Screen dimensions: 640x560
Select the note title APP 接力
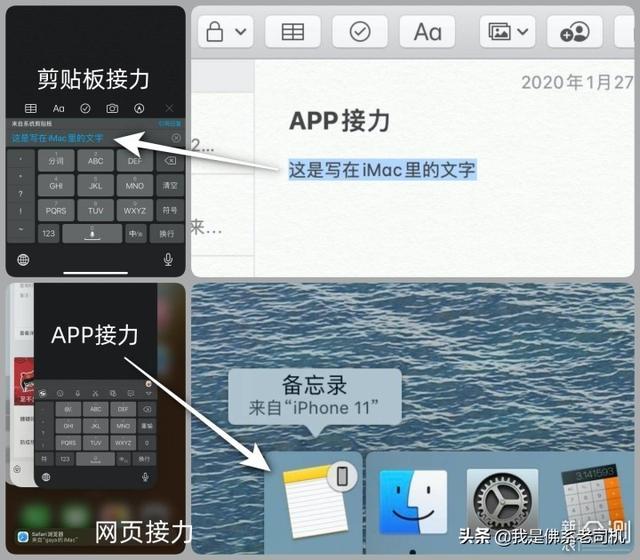click(339, 121)
